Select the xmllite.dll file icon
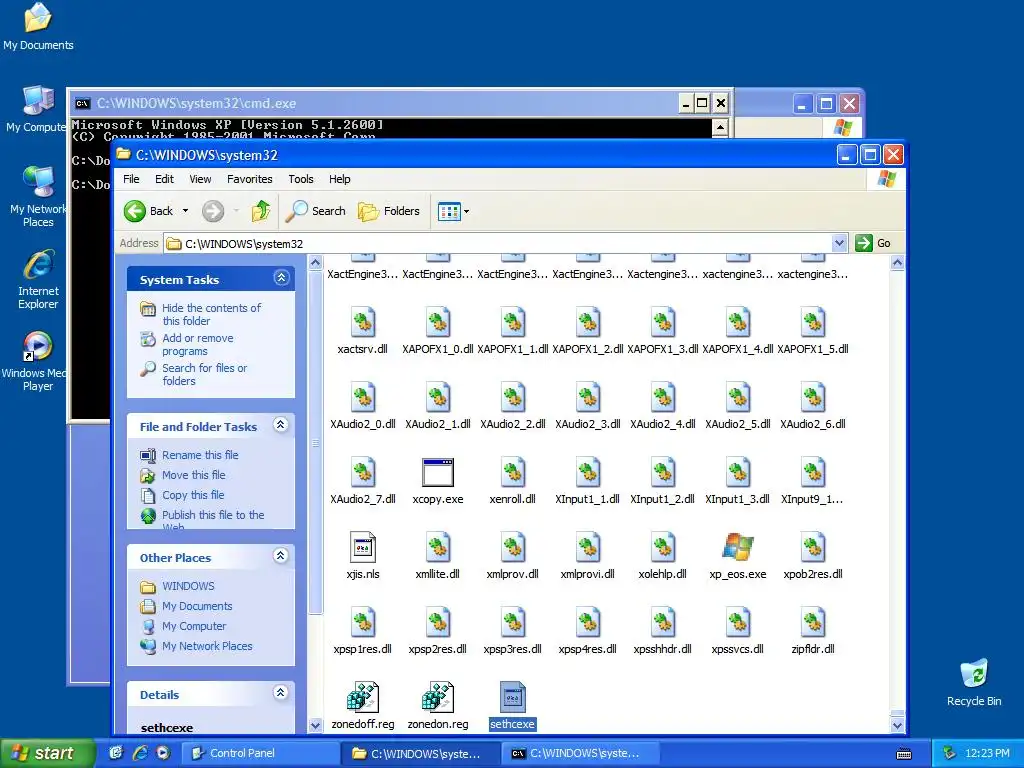This screenshot has height=768, width=1024. coord(438,547)
